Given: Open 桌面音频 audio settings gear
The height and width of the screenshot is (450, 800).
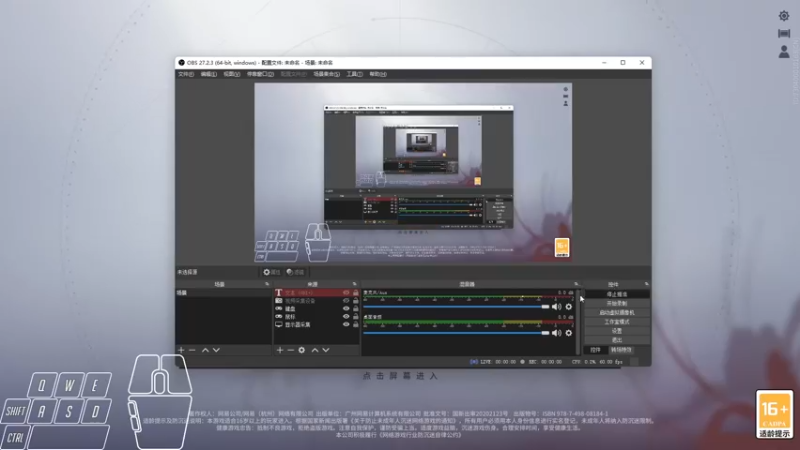Looking at the screenshot, I should pos(569,333).
